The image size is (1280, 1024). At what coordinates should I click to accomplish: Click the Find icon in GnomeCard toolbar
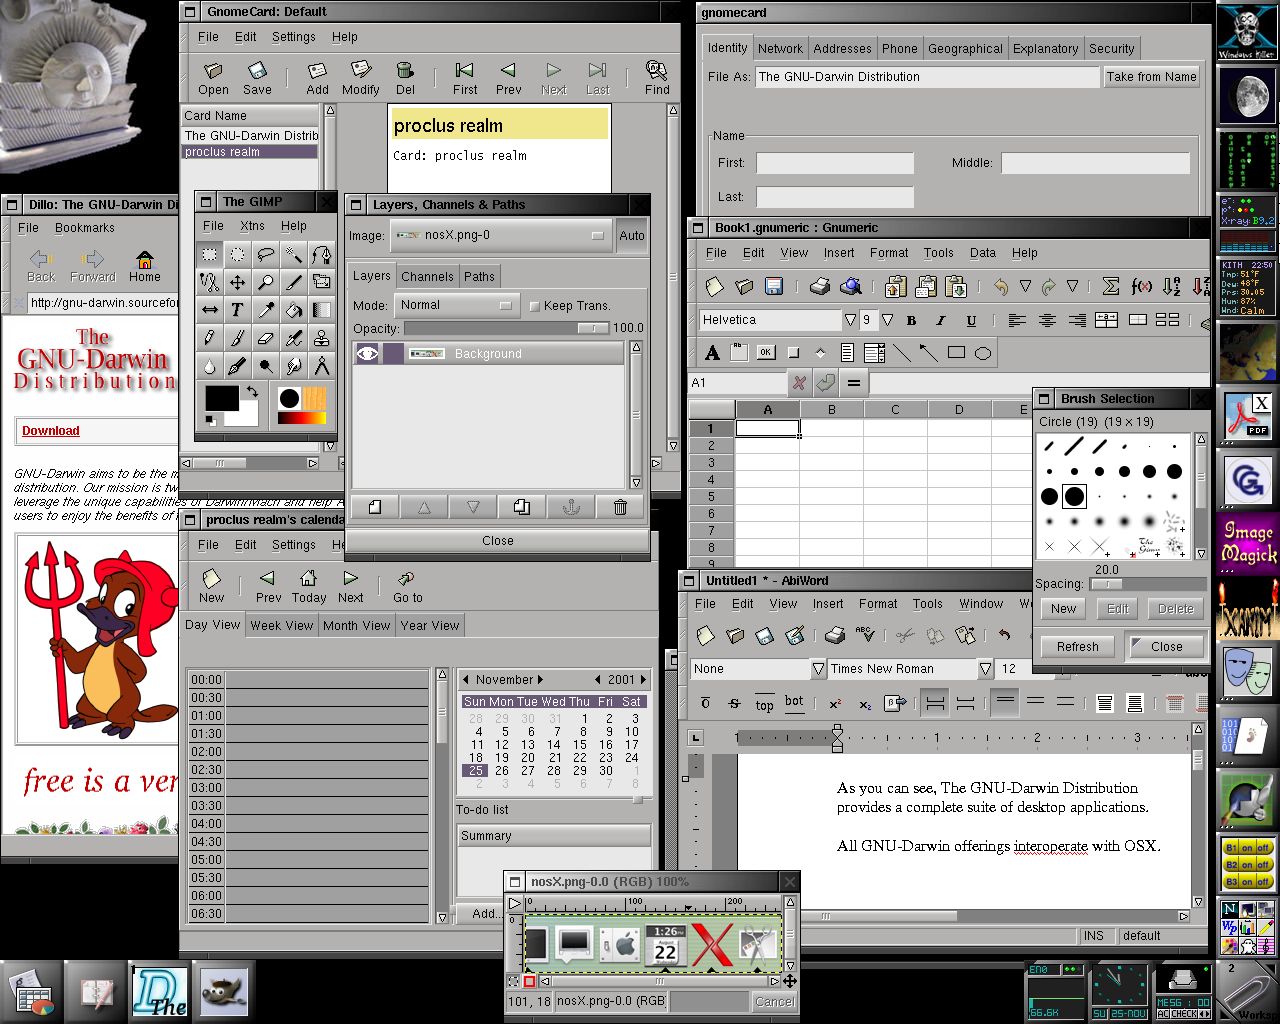coord(657,77)
